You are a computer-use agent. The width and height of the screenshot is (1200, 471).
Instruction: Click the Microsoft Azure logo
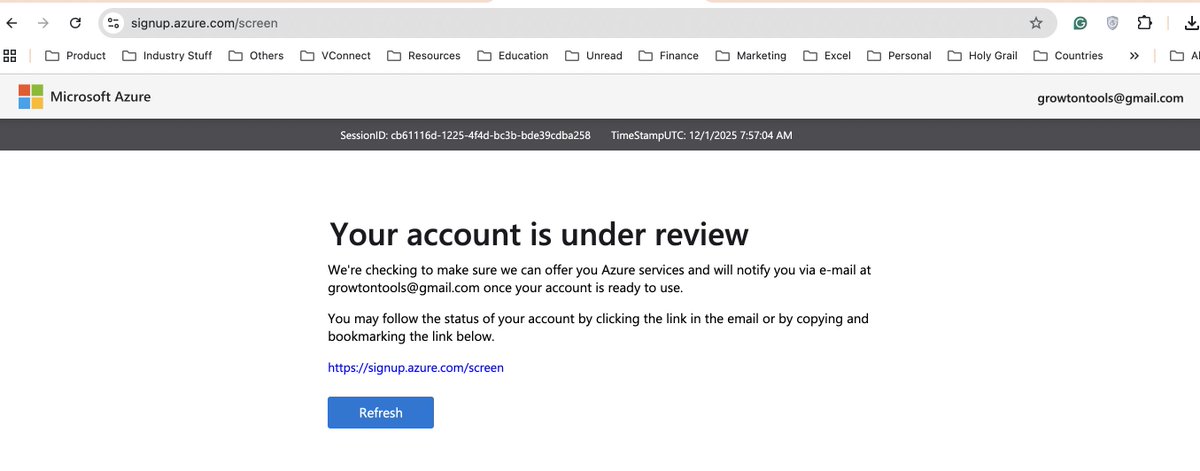[x=30, y=97]
